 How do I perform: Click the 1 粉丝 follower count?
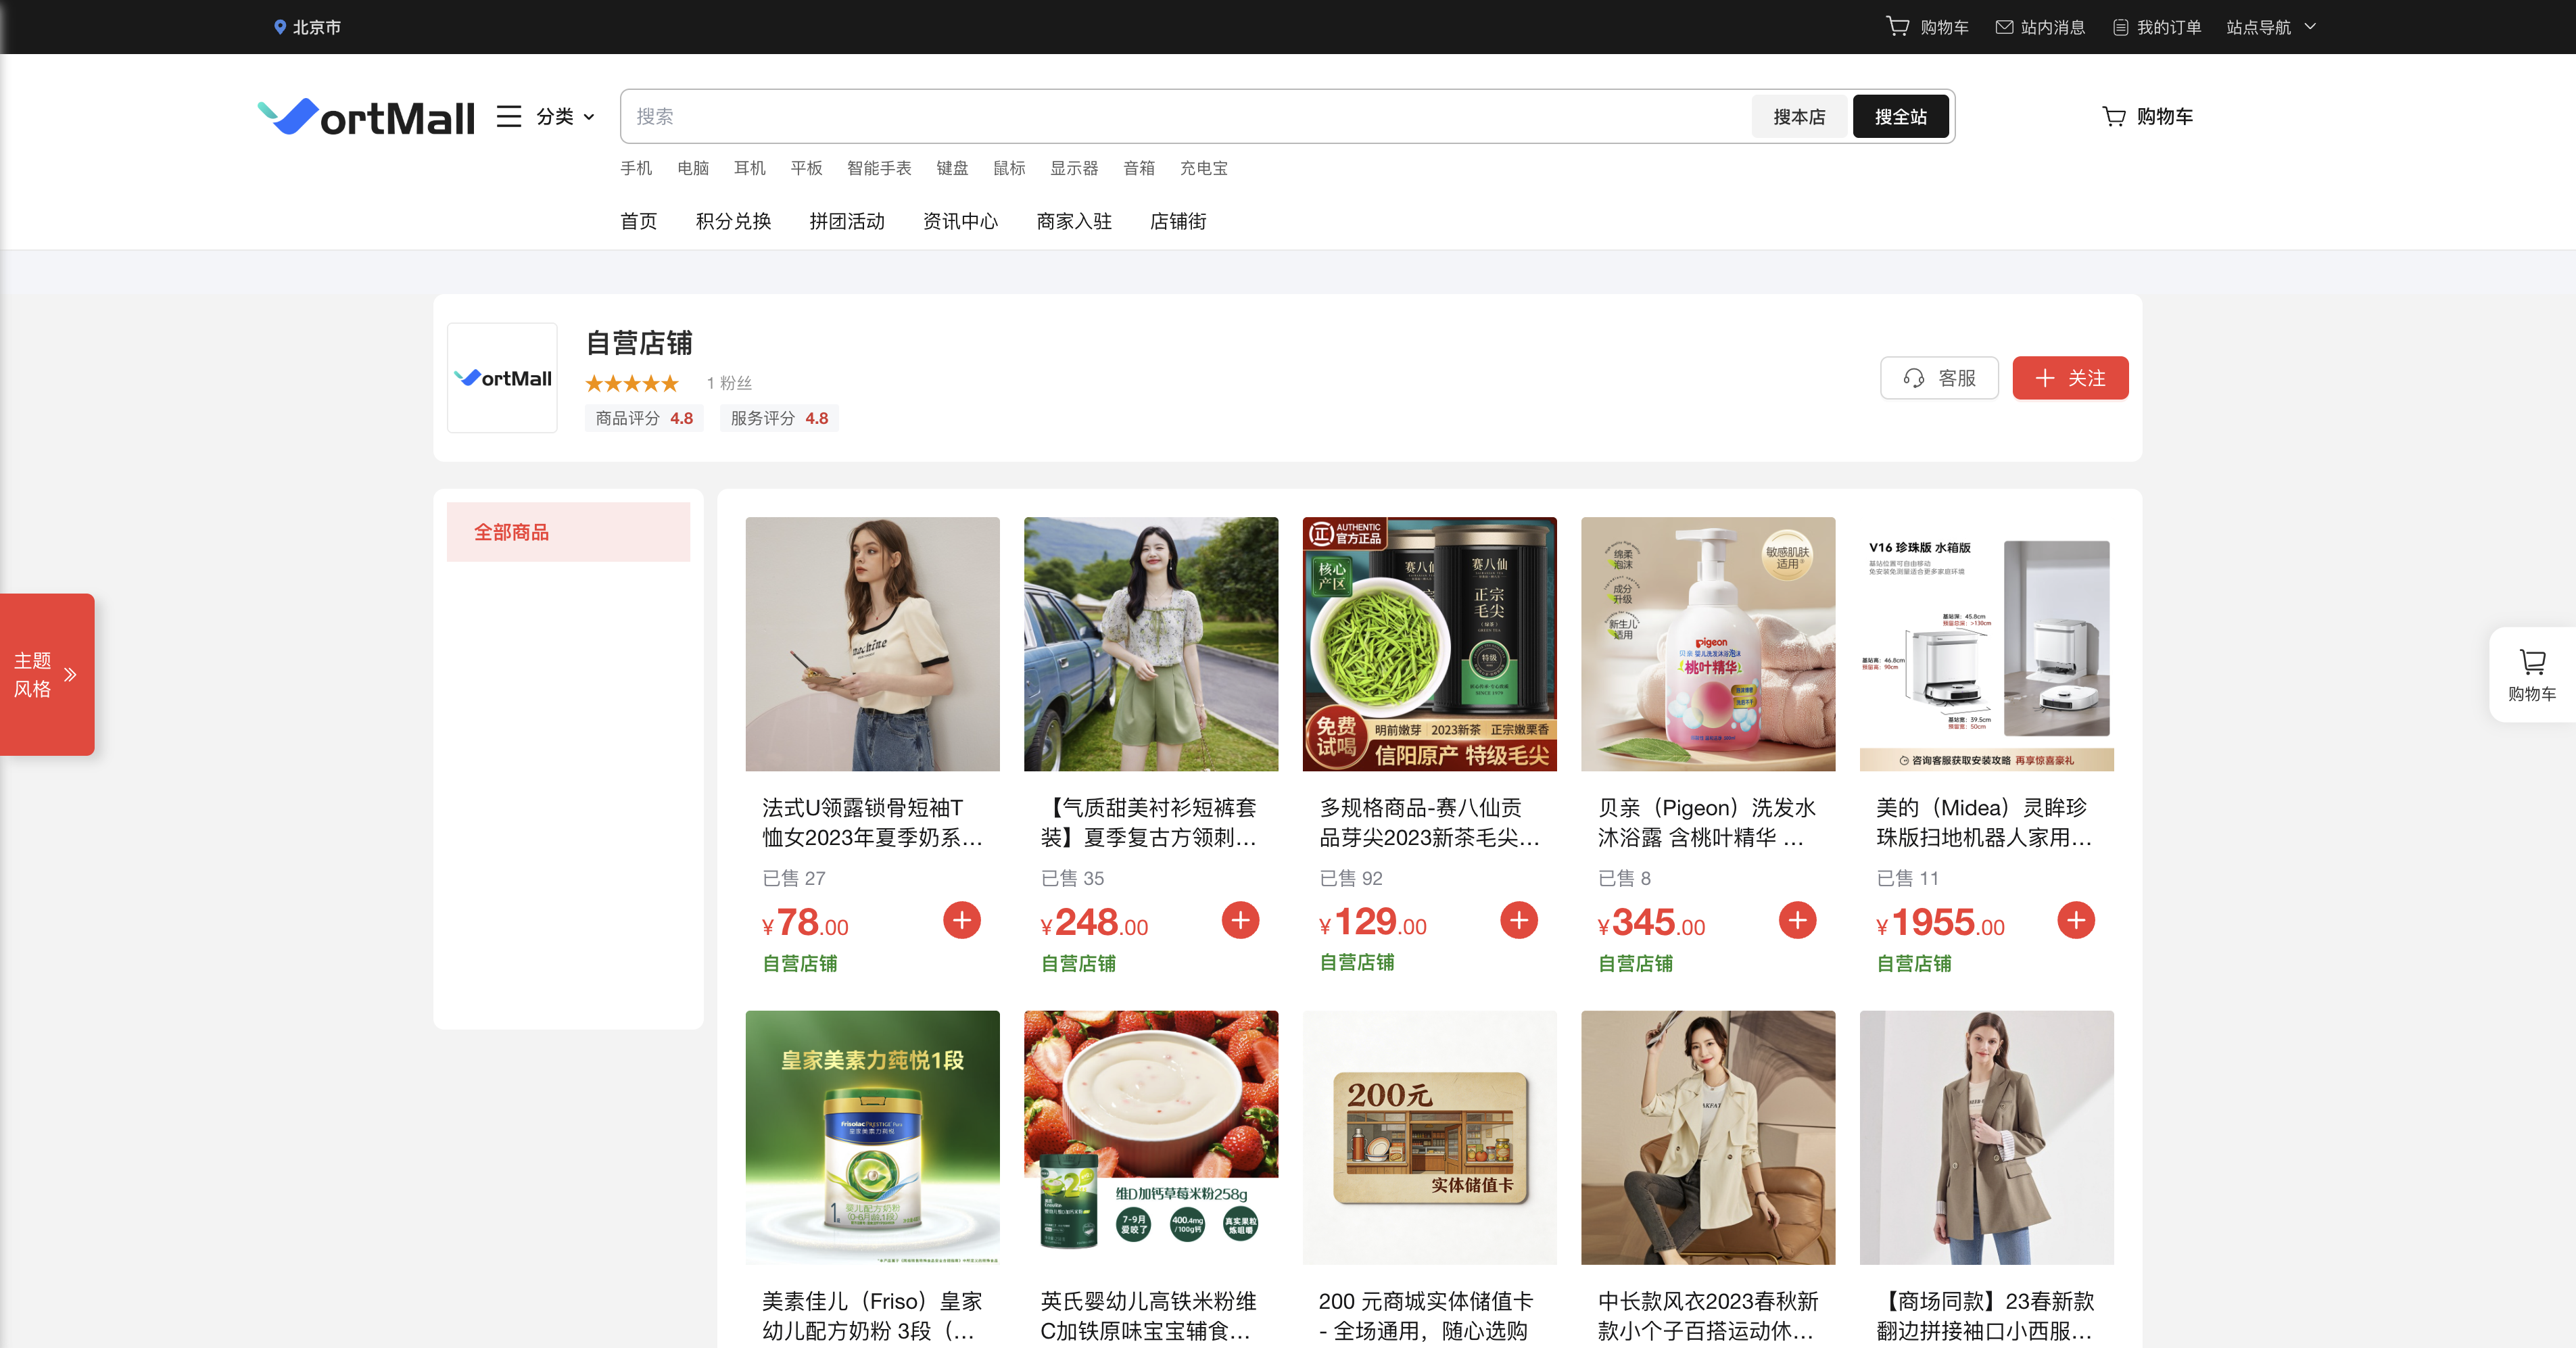pos(729,383)
